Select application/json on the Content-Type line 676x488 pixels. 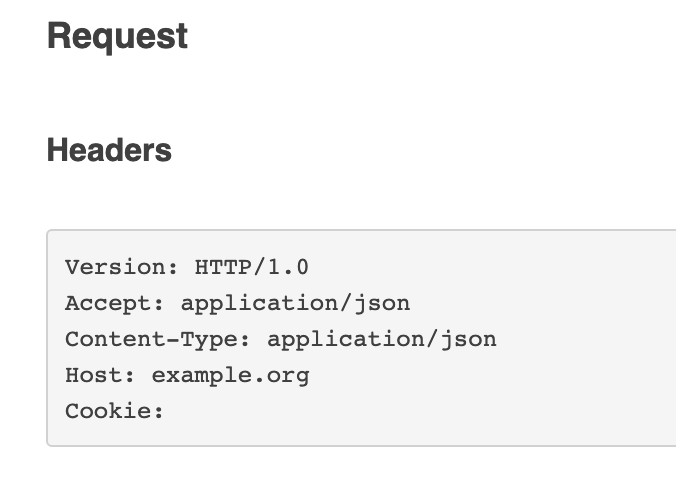tap(382, 340)
